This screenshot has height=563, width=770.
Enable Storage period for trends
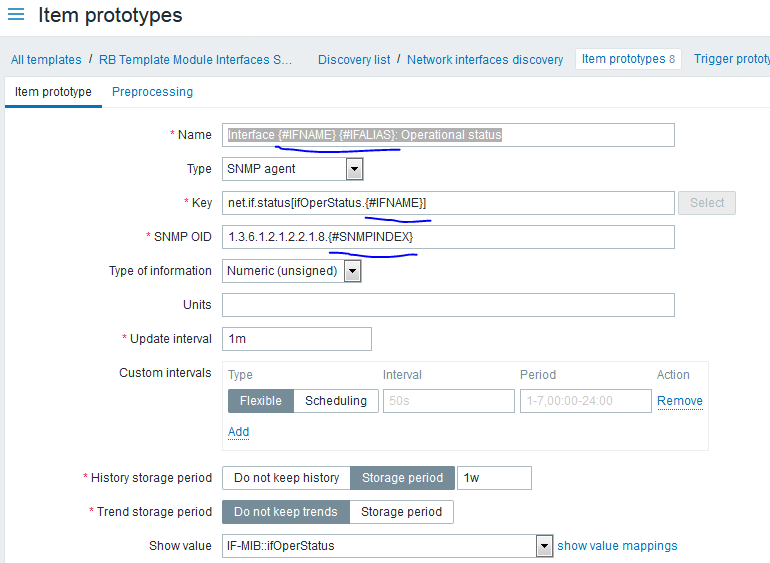click(x=401, y=512)
